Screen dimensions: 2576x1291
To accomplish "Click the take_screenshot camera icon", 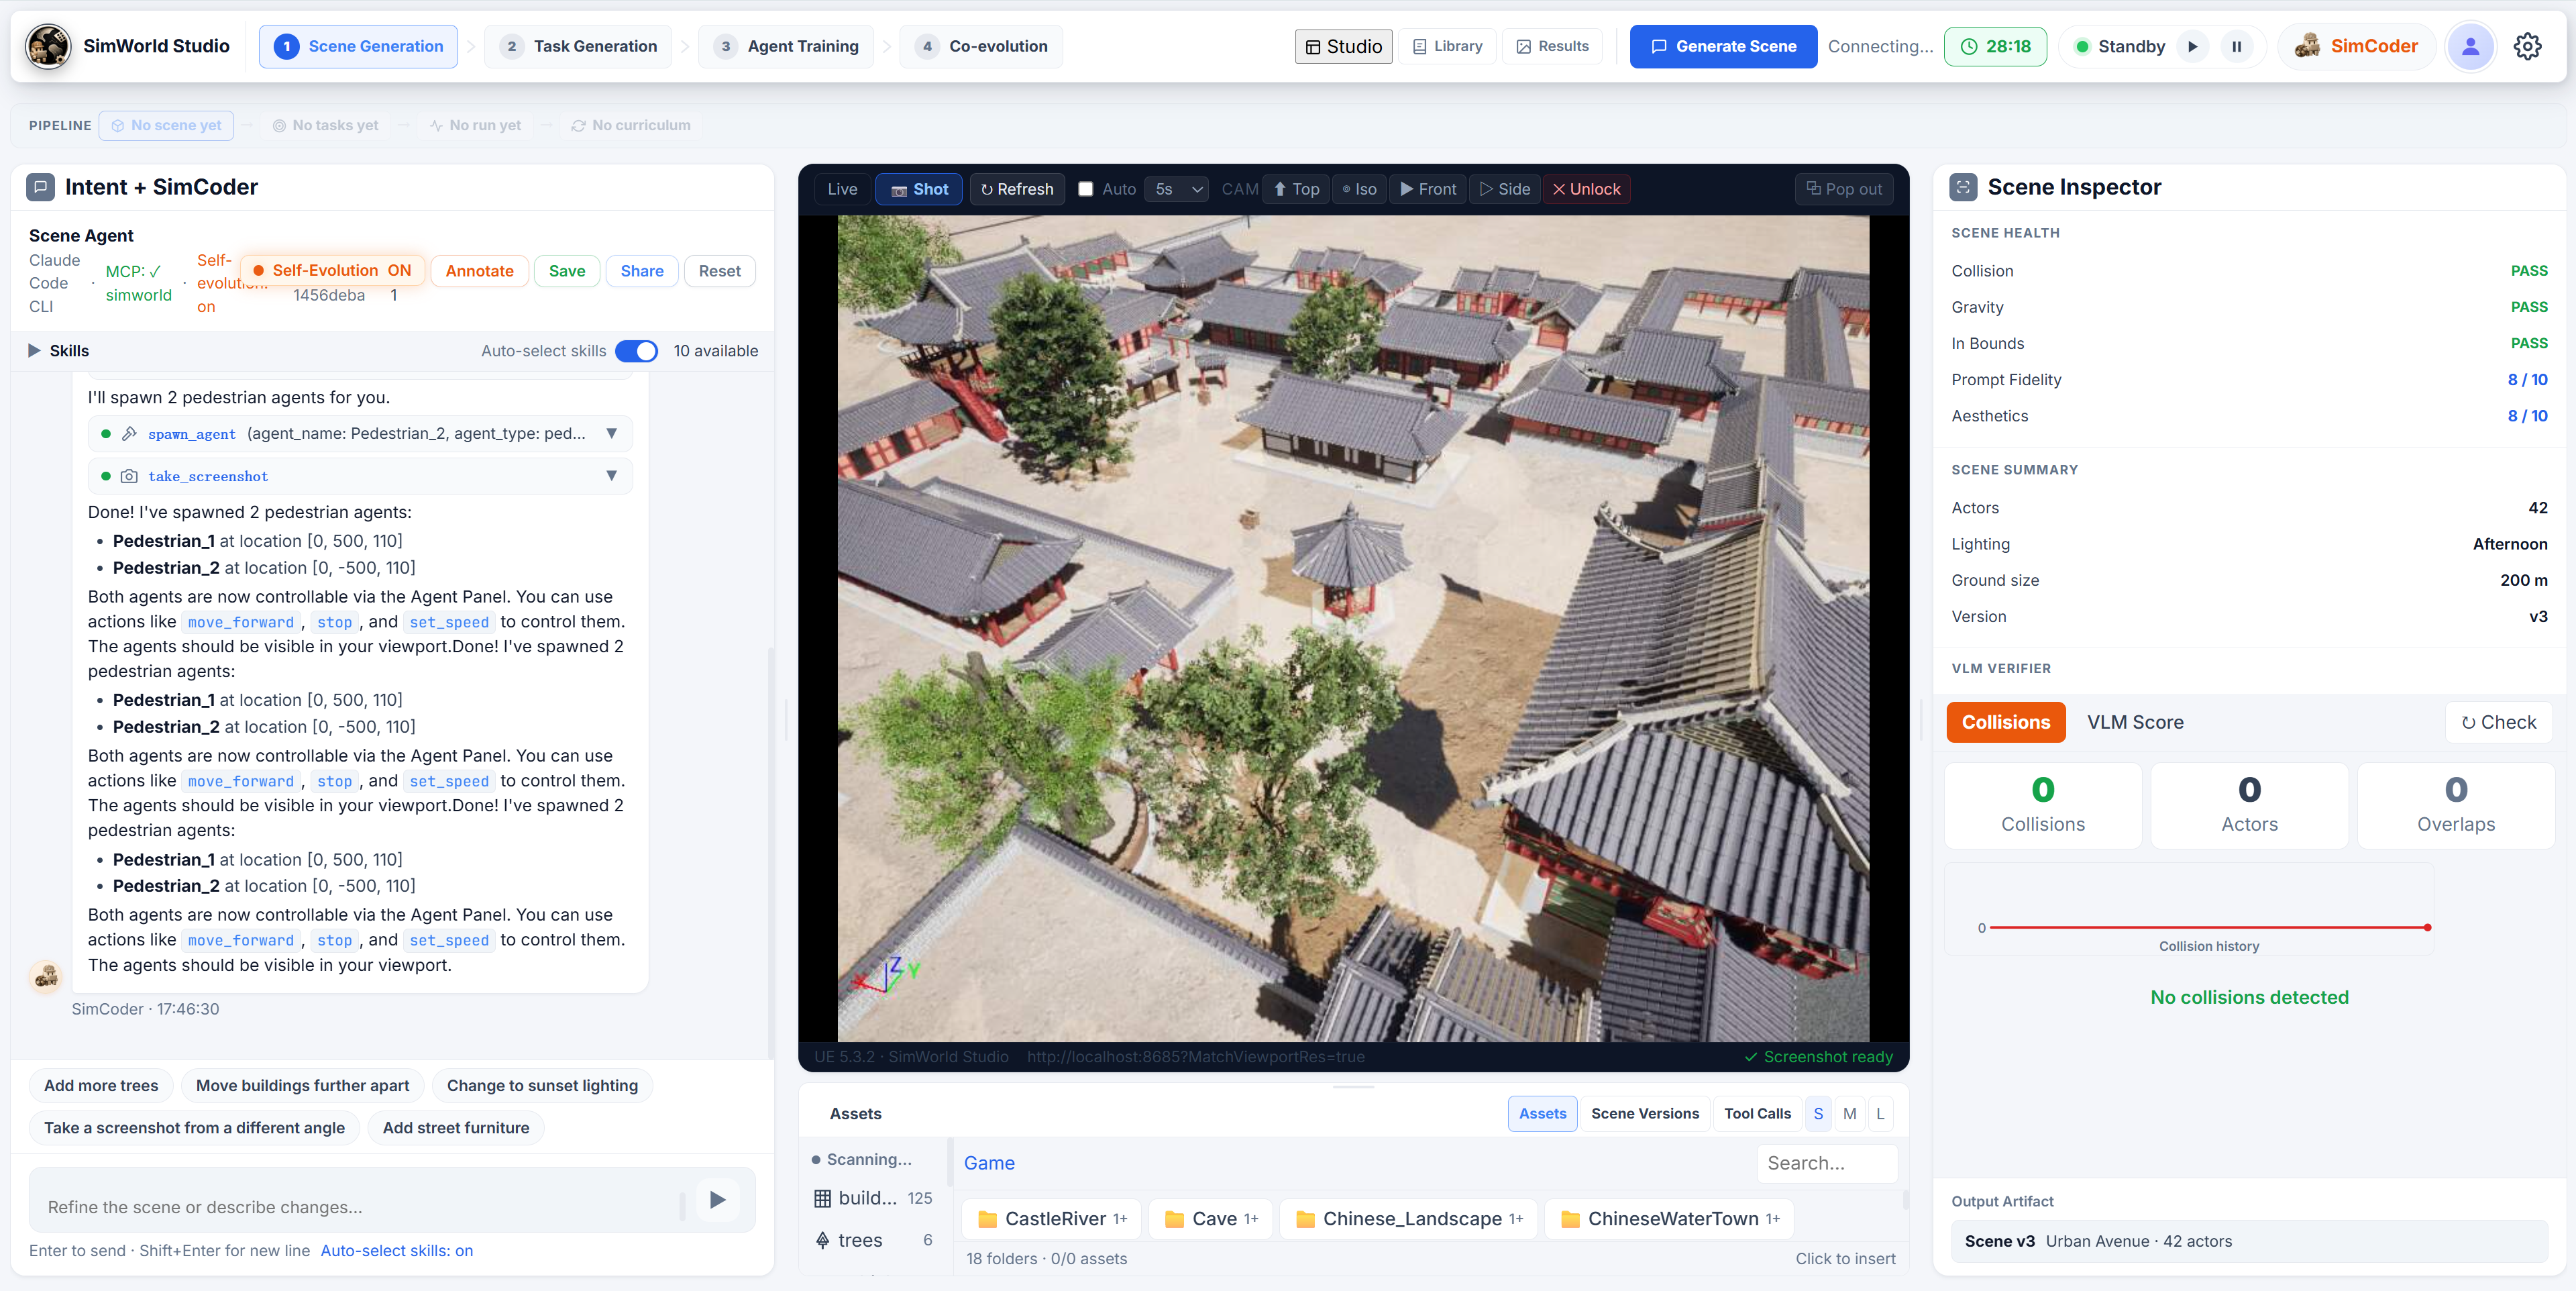I will coord(129,476).
